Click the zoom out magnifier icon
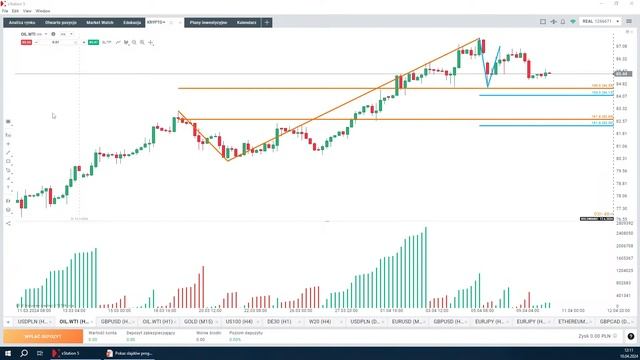Viewport: 640px width, 360px height. tap(134, 42)
